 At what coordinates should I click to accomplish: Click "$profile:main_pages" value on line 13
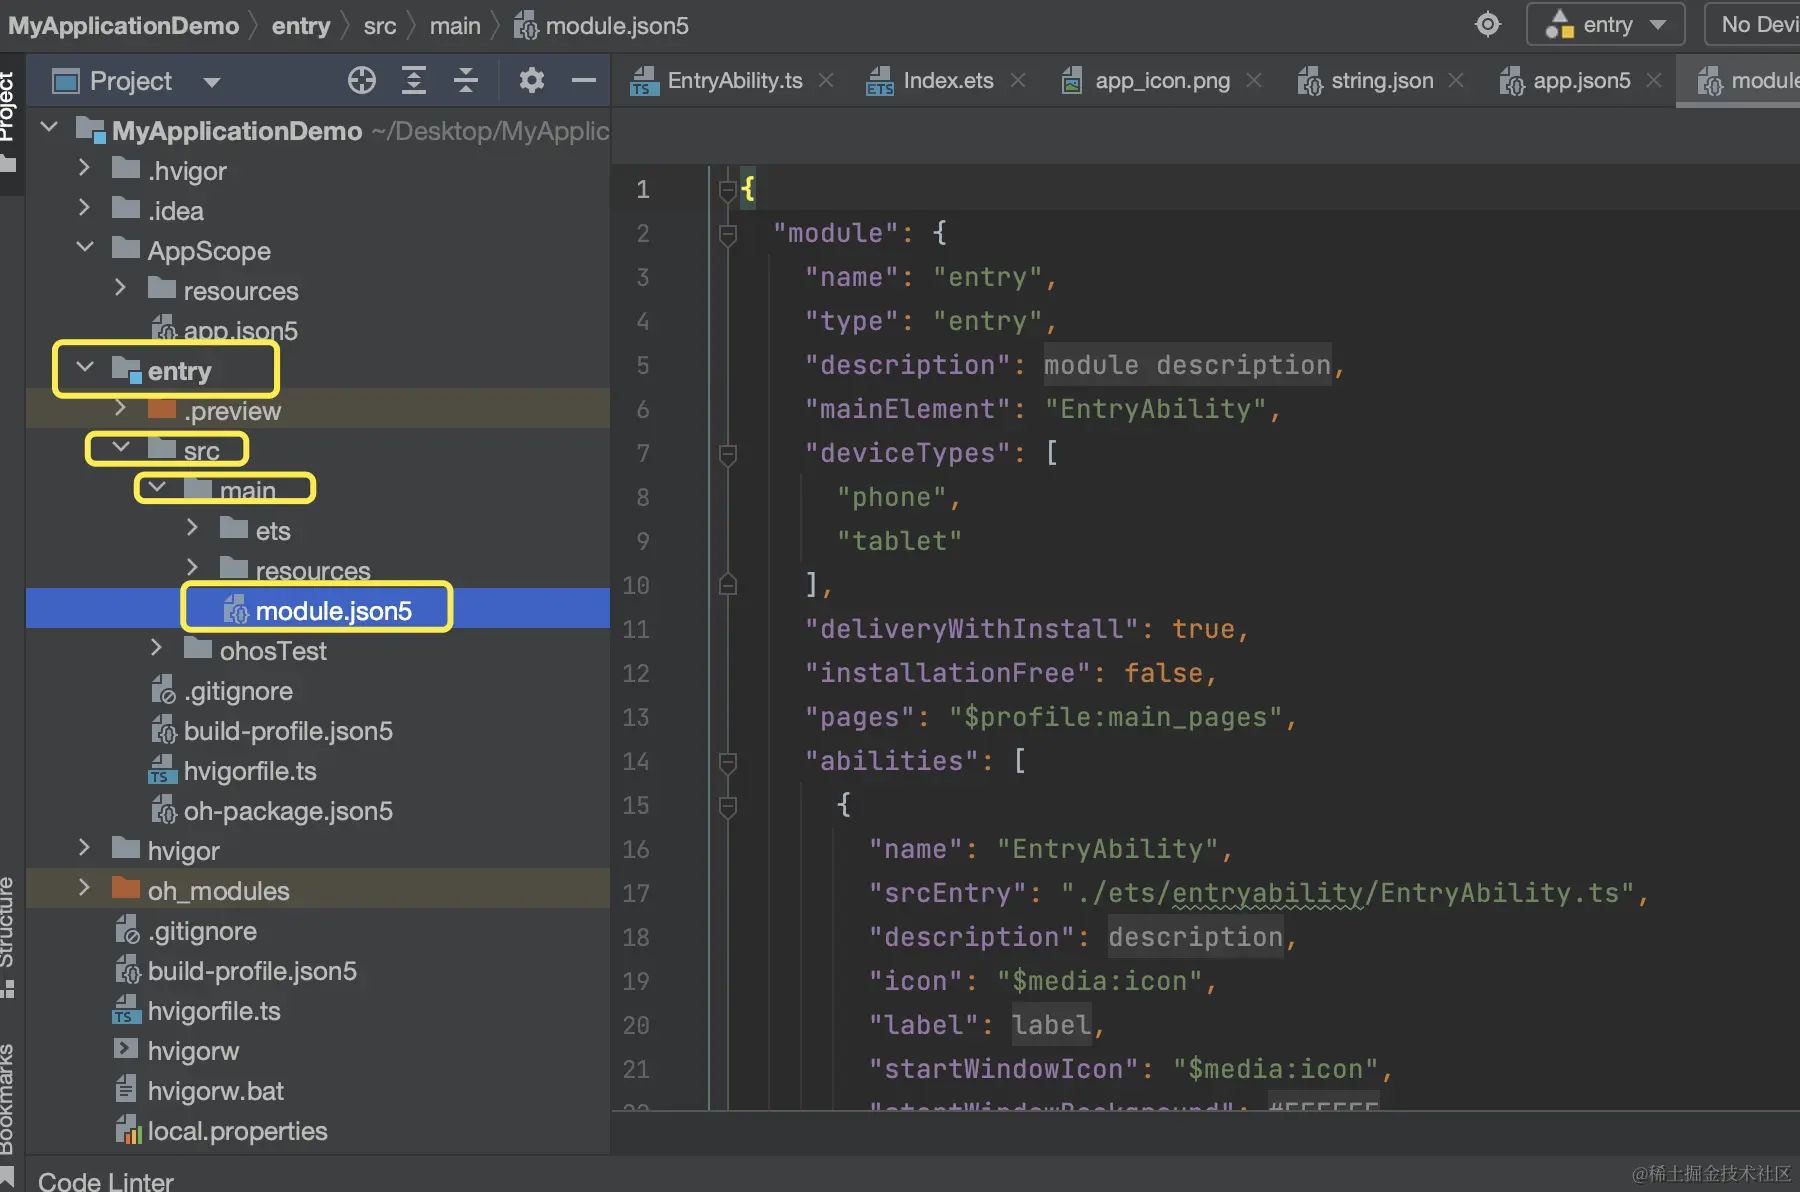[x=1116, y=717]
